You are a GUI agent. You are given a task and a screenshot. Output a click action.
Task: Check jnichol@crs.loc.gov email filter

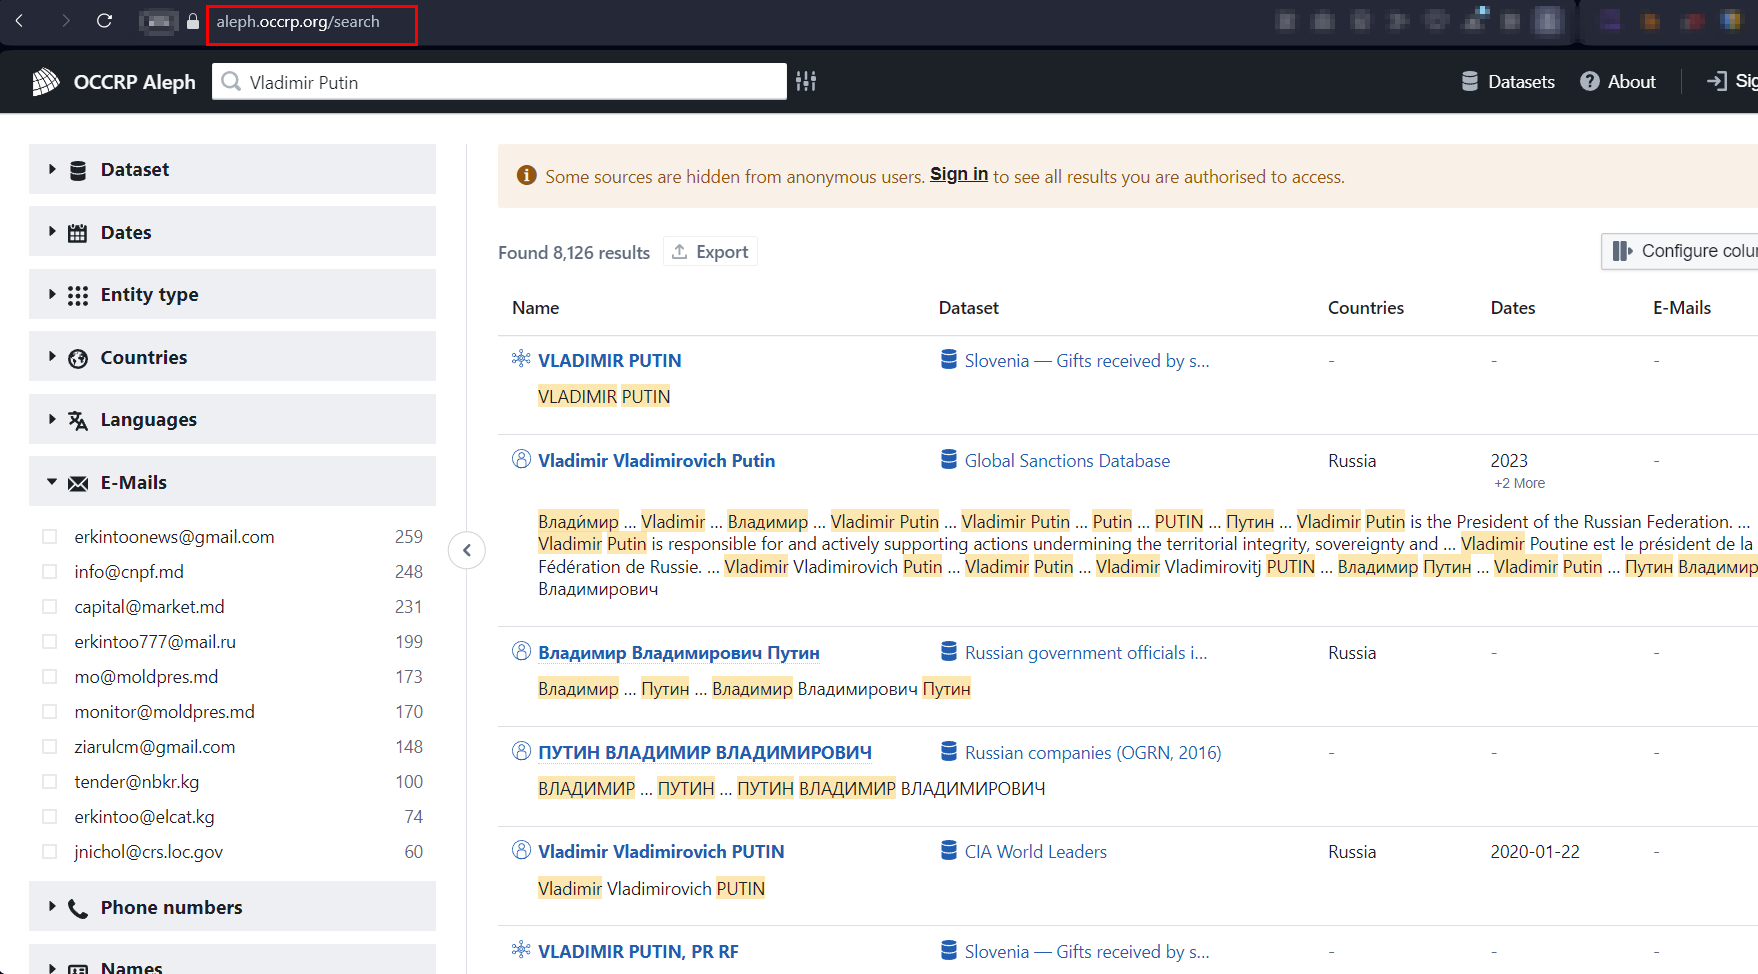50,852
